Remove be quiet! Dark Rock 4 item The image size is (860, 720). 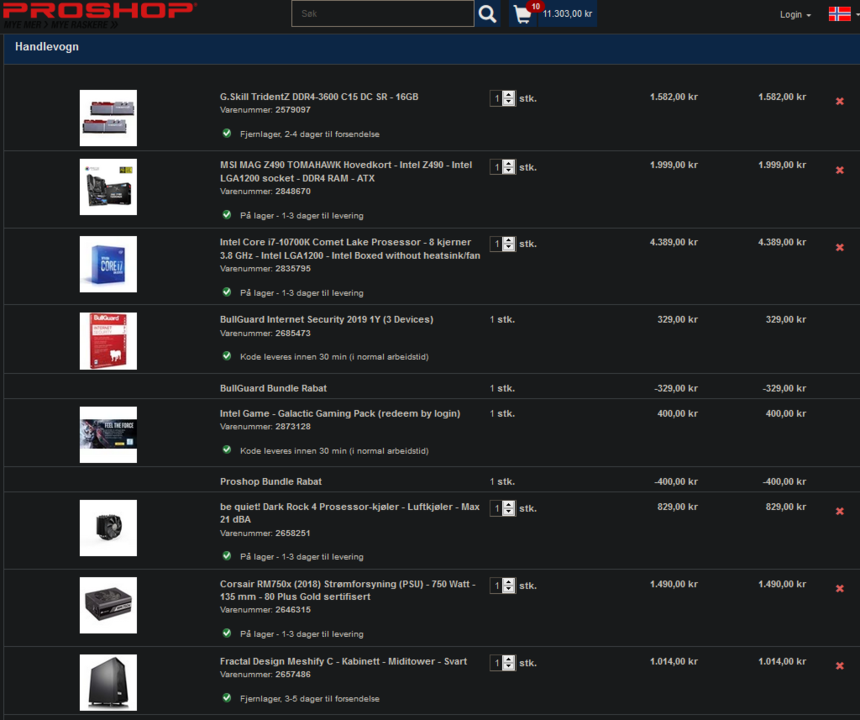click(x=839, y=511)
